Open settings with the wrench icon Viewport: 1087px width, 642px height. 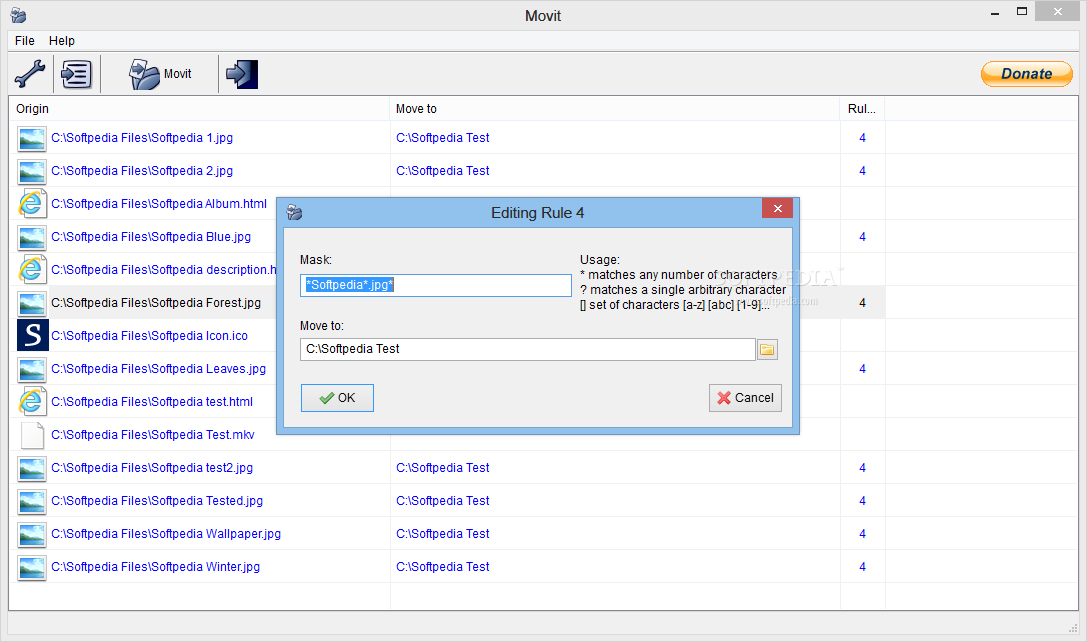(x=30, y=73)
